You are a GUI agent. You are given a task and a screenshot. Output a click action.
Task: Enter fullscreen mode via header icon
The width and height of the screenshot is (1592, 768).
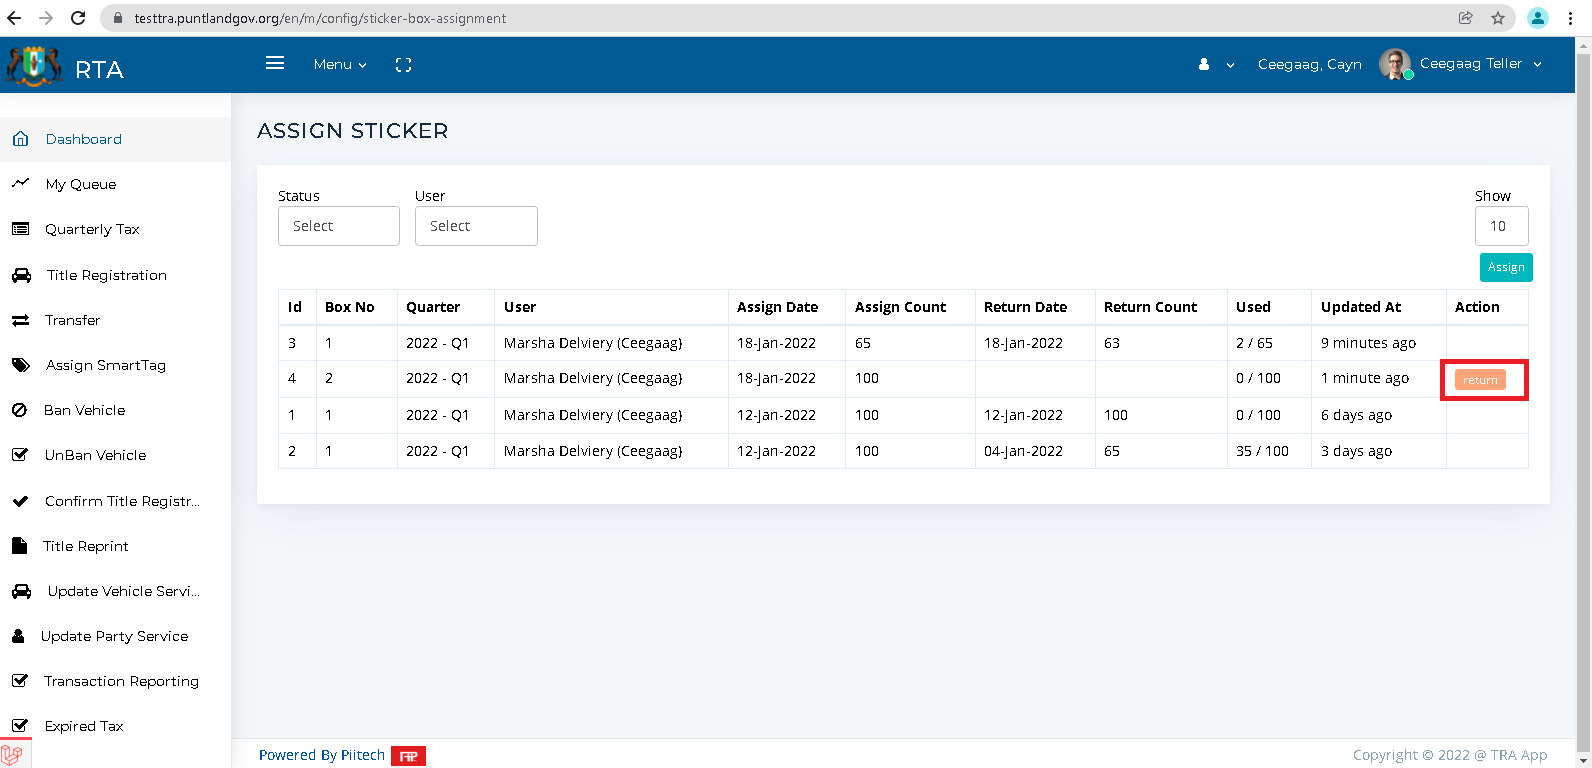click(403, 65)
